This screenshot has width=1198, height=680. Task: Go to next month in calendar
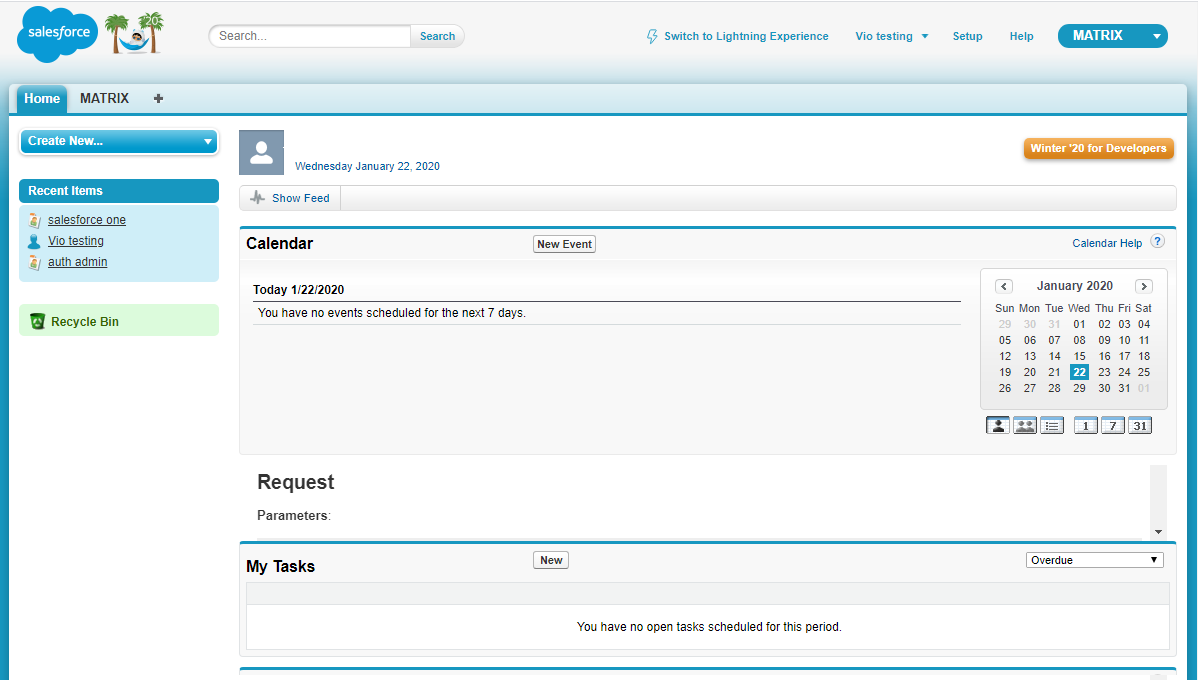pyautogui.click(x=1144, y=287)
